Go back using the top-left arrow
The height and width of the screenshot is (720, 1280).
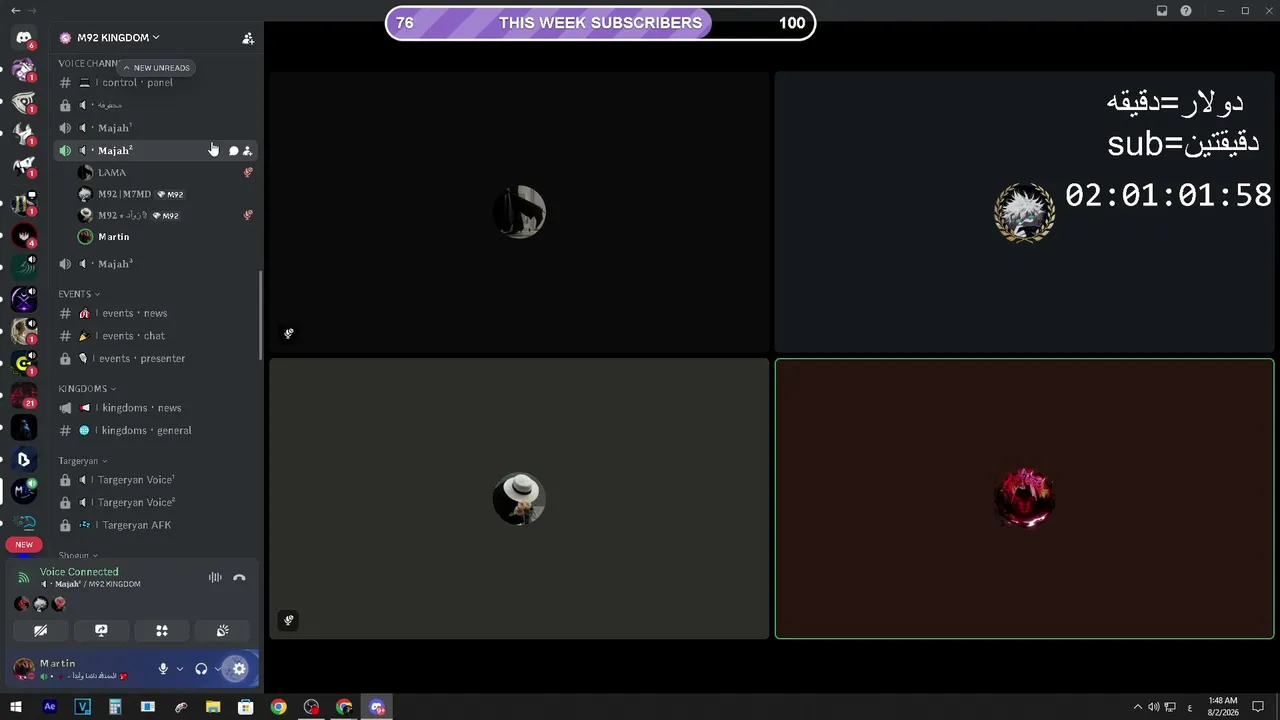coord(15,10)
